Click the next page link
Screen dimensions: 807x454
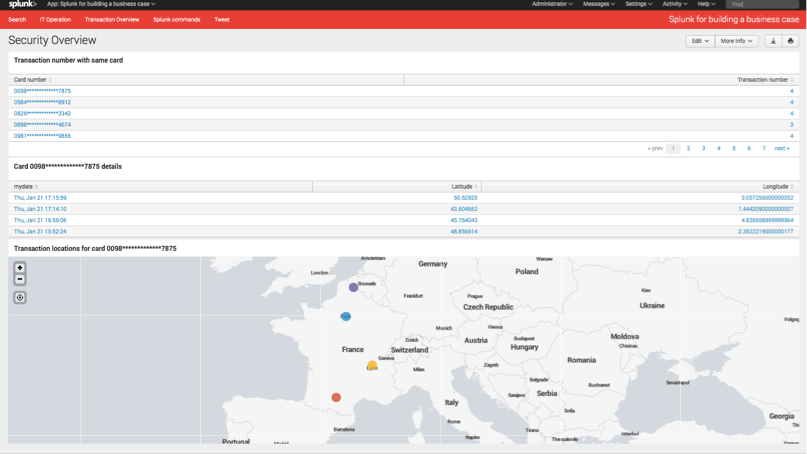782,148
